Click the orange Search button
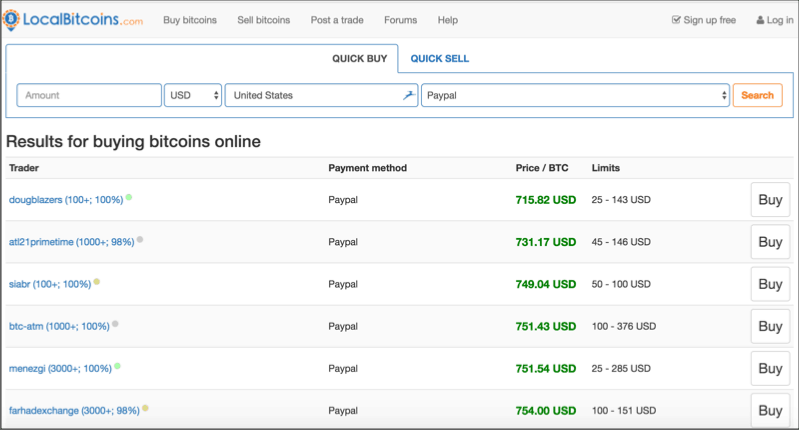Image resolution: width=799 pixels, height=430 pixels. click(x=757, y=95)
